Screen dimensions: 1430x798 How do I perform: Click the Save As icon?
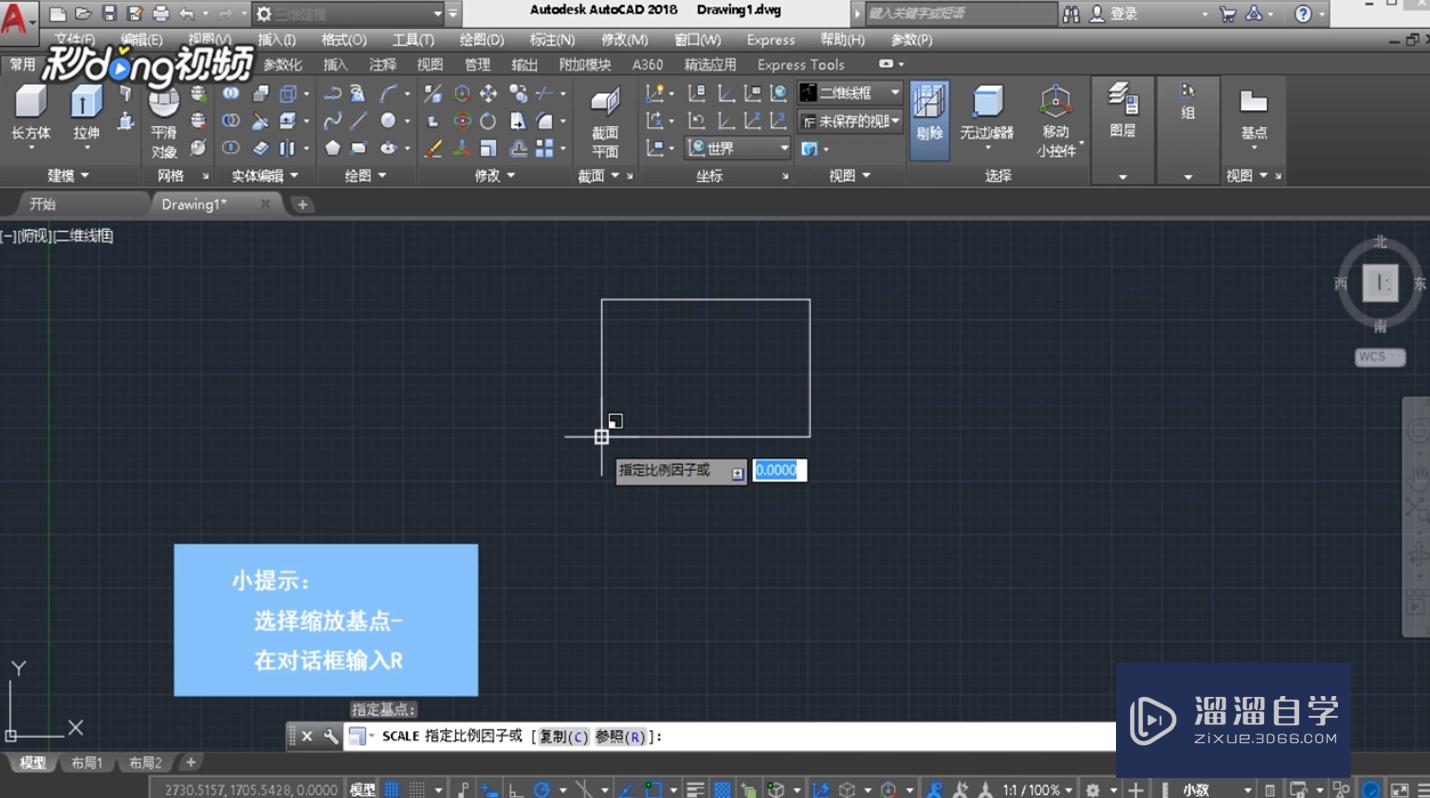[135, 14]
